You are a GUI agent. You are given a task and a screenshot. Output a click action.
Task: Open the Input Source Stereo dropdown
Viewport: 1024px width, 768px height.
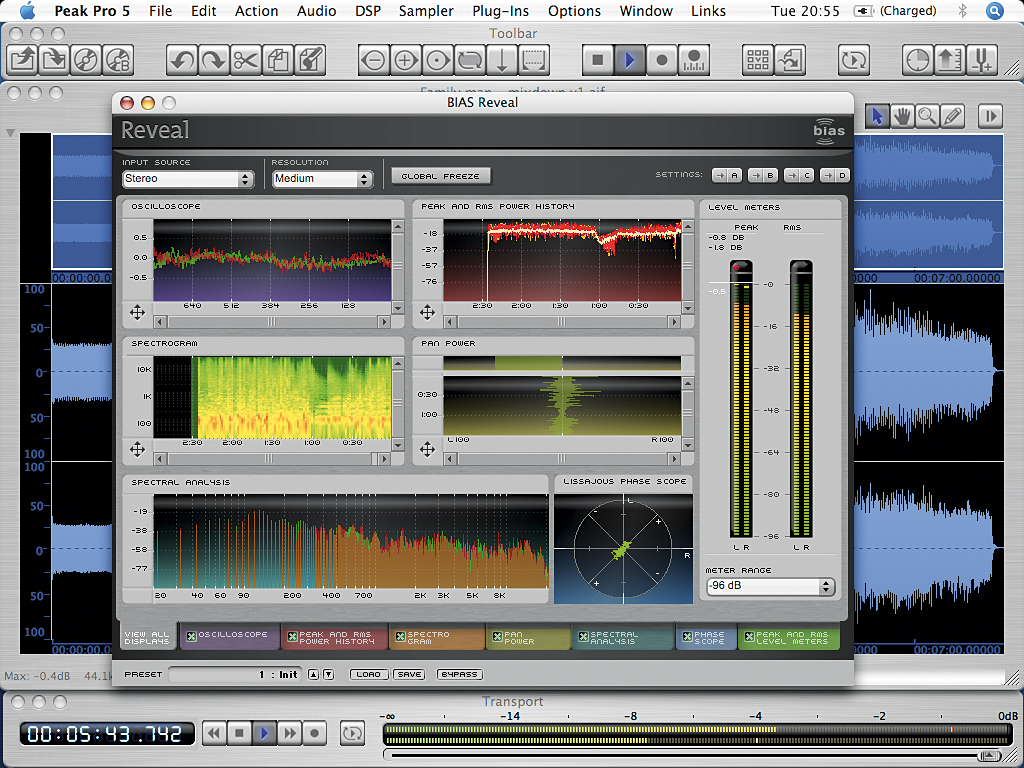point(188,179)
